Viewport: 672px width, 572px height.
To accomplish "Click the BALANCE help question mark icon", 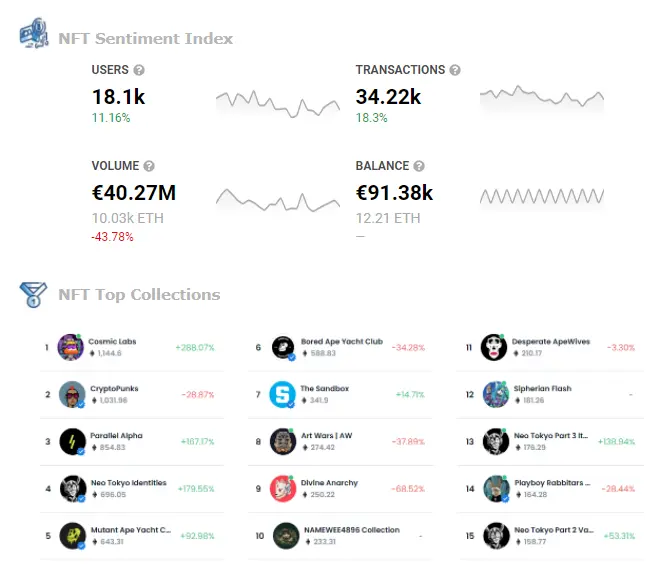I will (419, 166).
